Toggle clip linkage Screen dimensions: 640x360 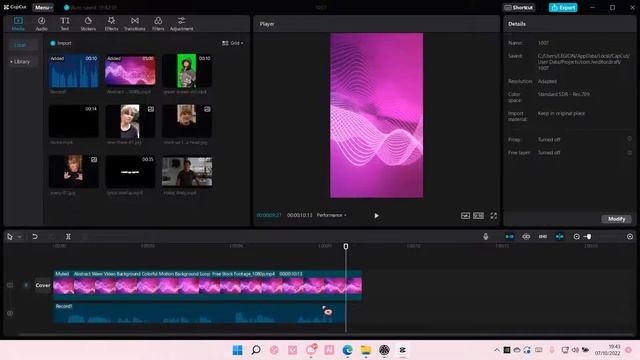tap(543, 236)
